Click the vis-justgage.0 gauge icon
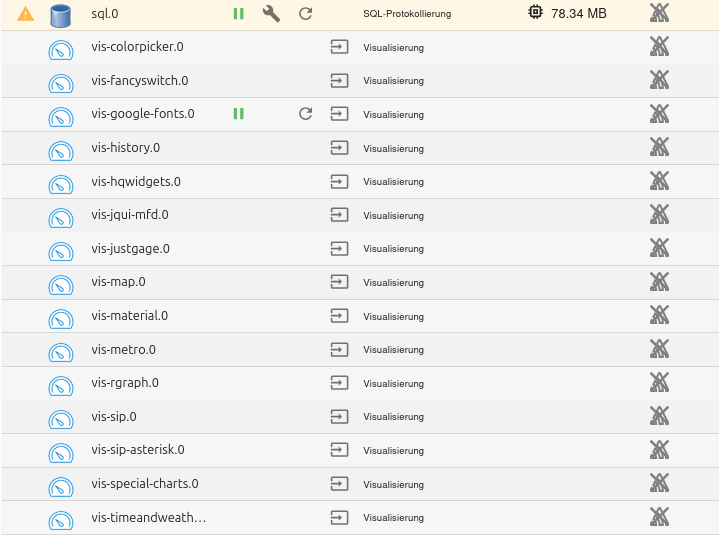The width and height of the screenshot is (719, 535). (x=61, y=249)
